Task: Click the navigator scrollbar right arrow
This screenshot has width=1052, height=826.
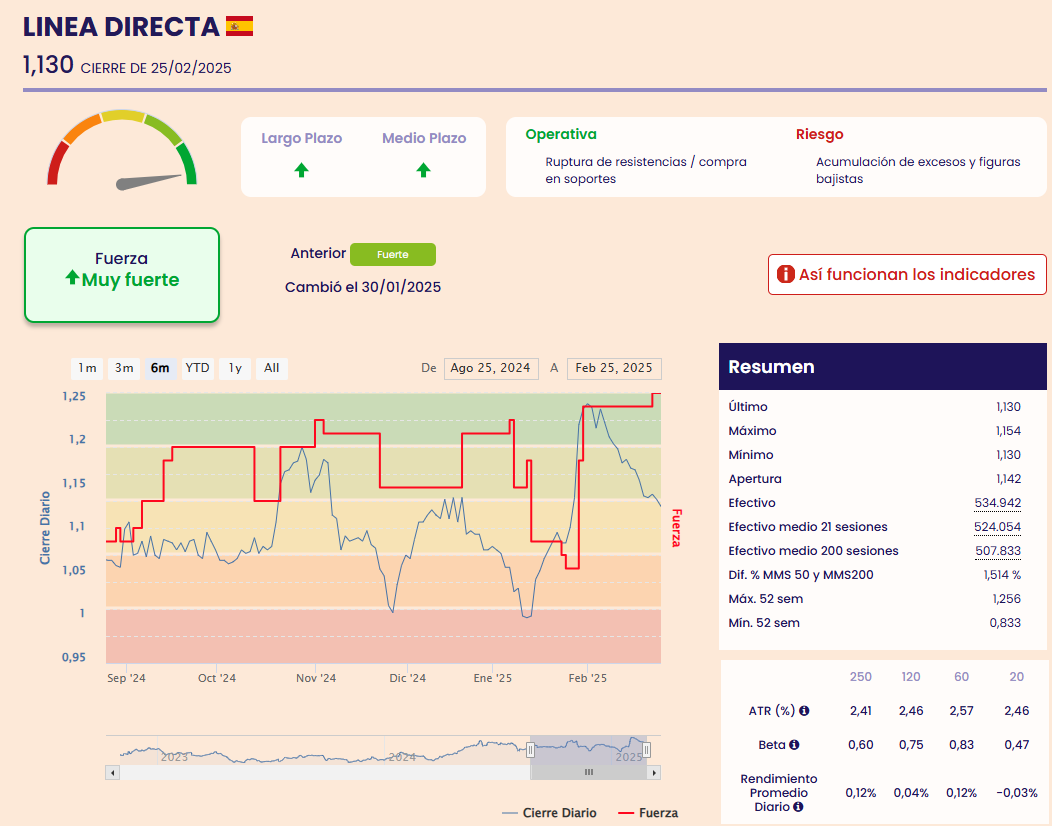Action: tap(654, 772)
